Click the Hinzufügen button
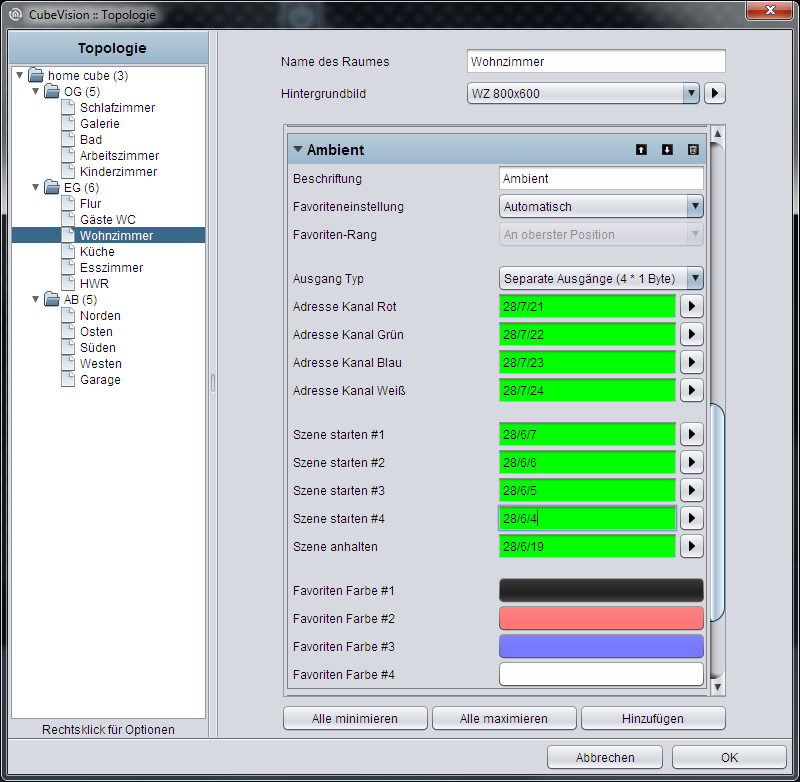The image size is (800, 782). [653, 718]
